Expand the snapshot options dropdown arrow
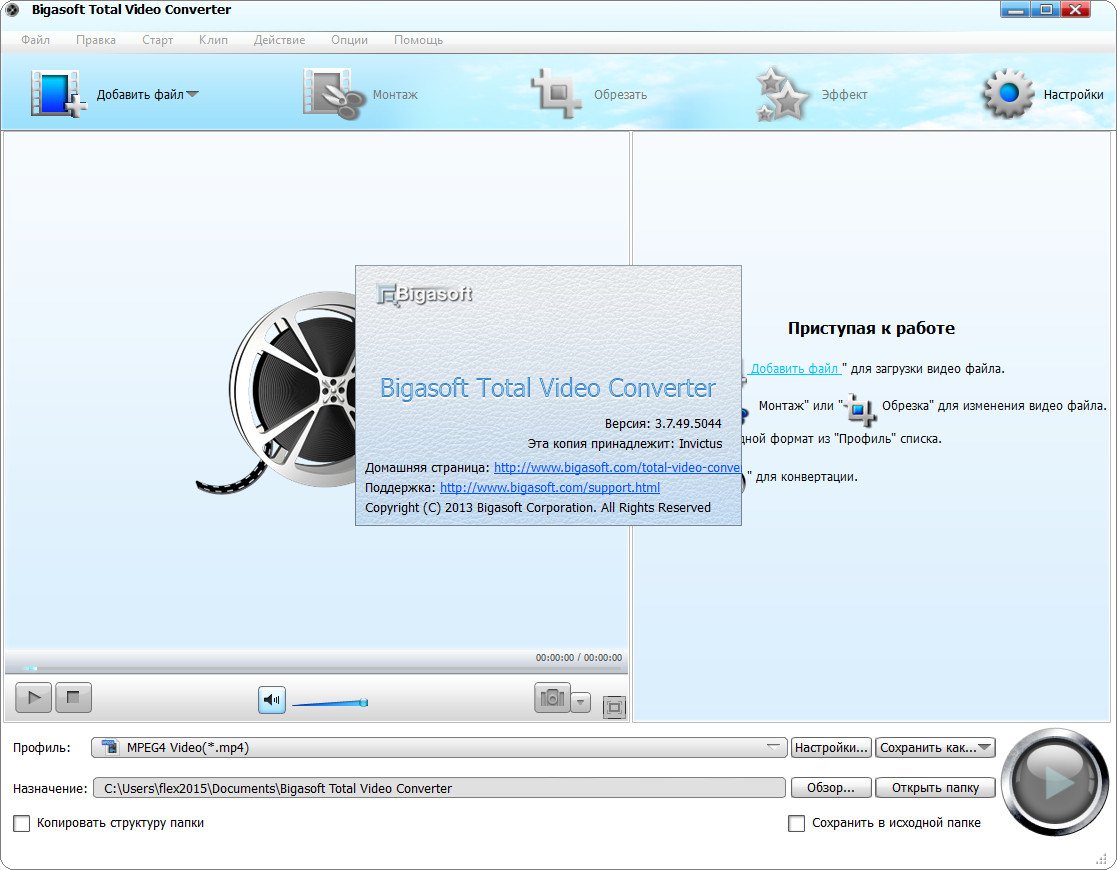This screenshot has height=870, width=1117. pos(581,701)
